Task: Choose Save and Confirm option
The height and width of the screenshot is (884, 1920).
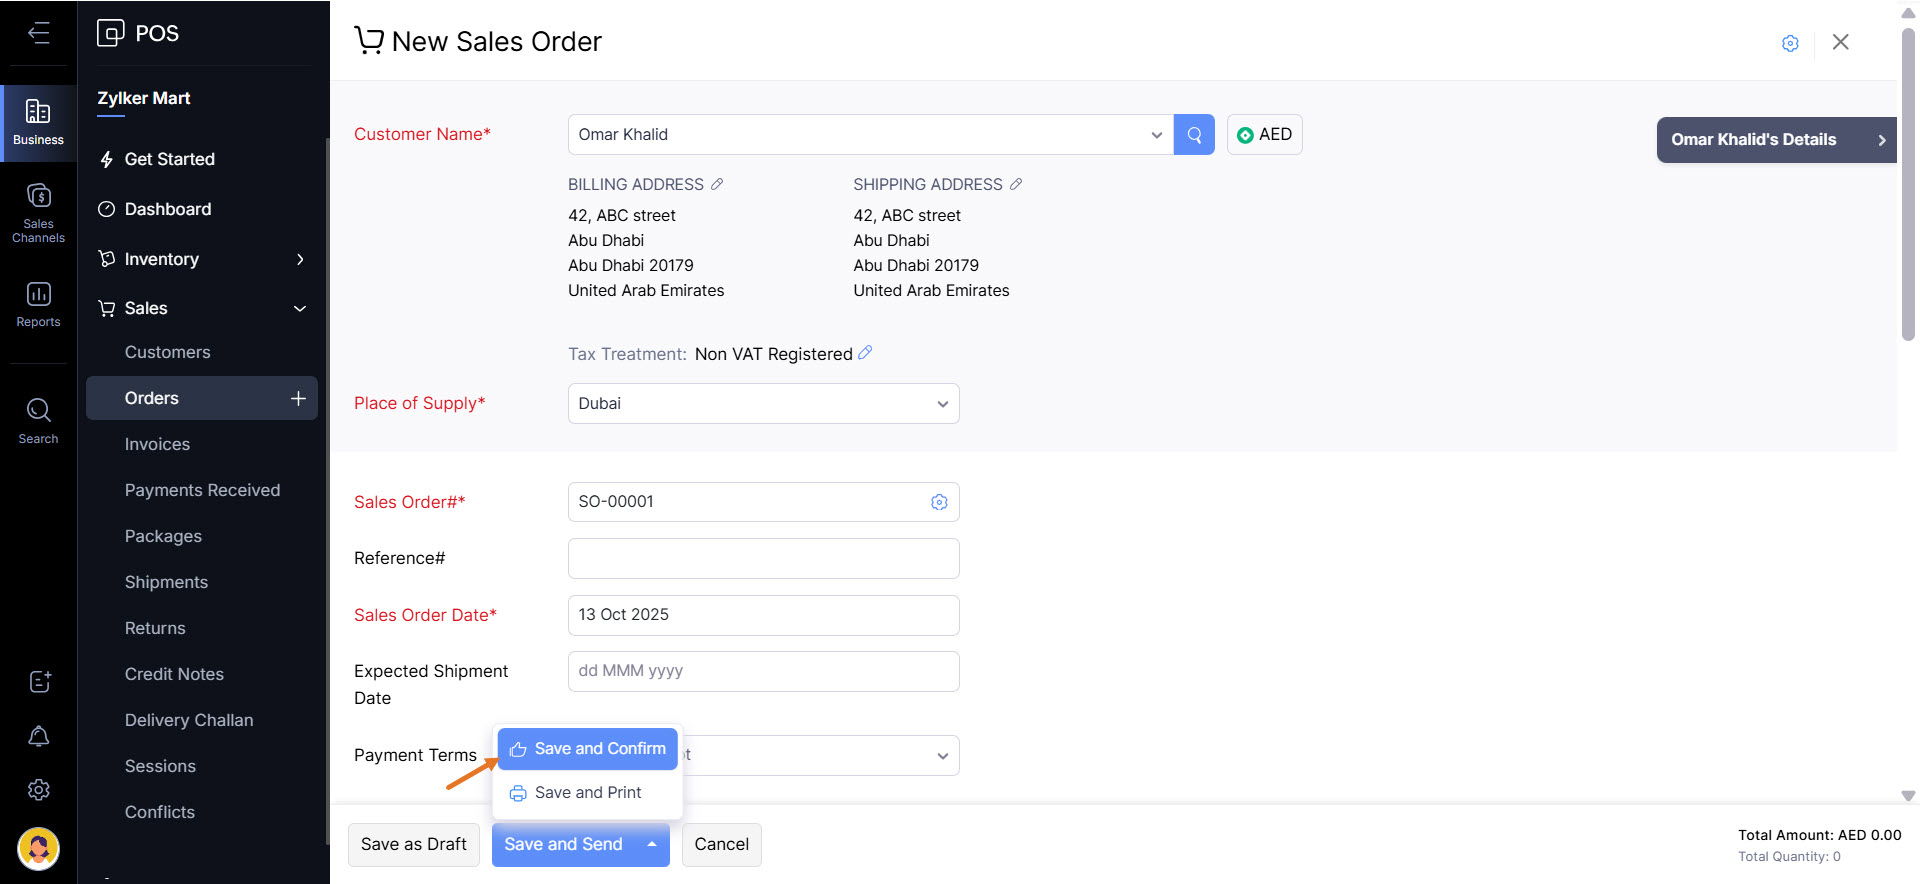Action: pos(588,749)
